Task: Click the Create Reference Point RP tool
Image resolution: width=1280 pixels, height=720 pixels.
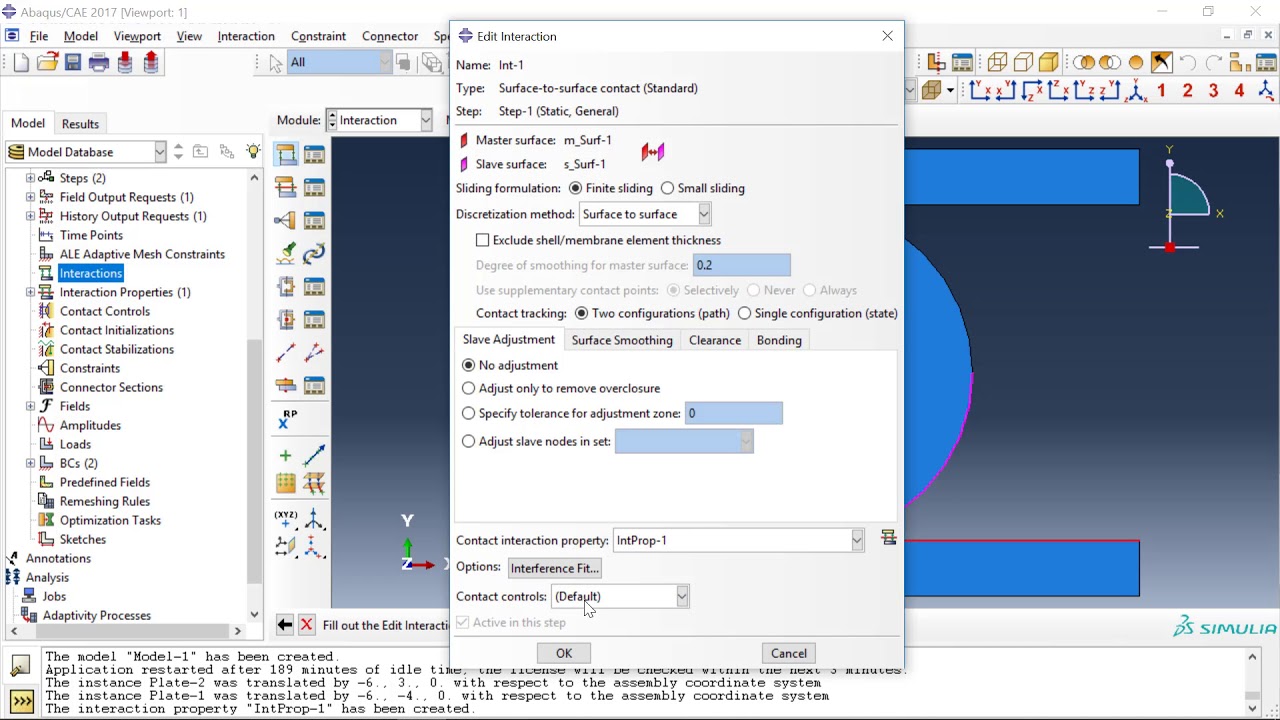Action: (x=286, y=419)
